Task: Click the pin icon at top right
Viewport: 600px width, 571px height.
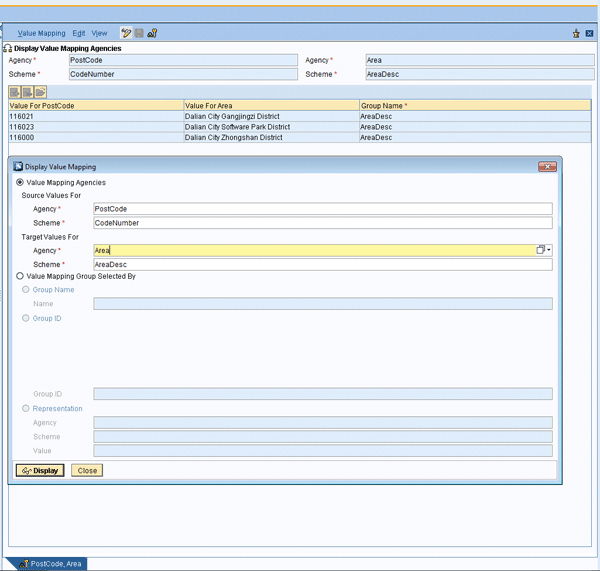Action: pyautogui.click(x=576, y=33)
